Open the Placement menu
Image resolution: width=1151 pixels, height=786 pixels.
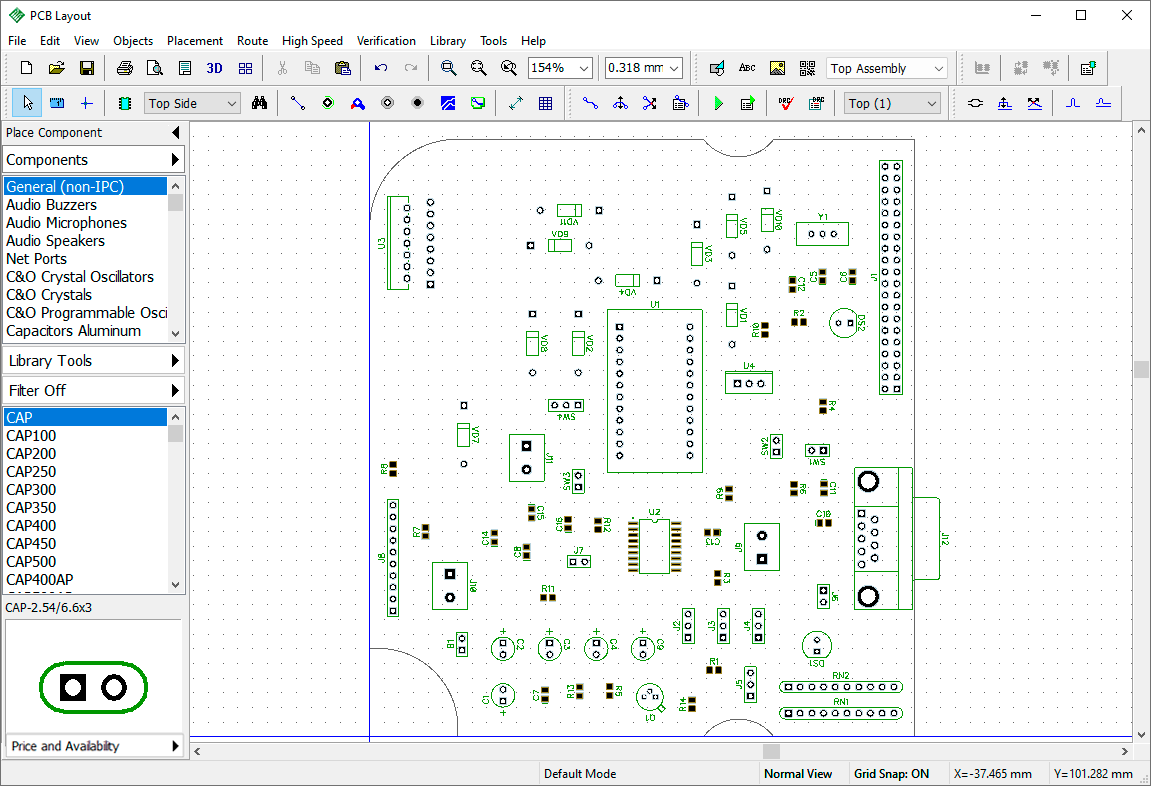click(195, 41)
